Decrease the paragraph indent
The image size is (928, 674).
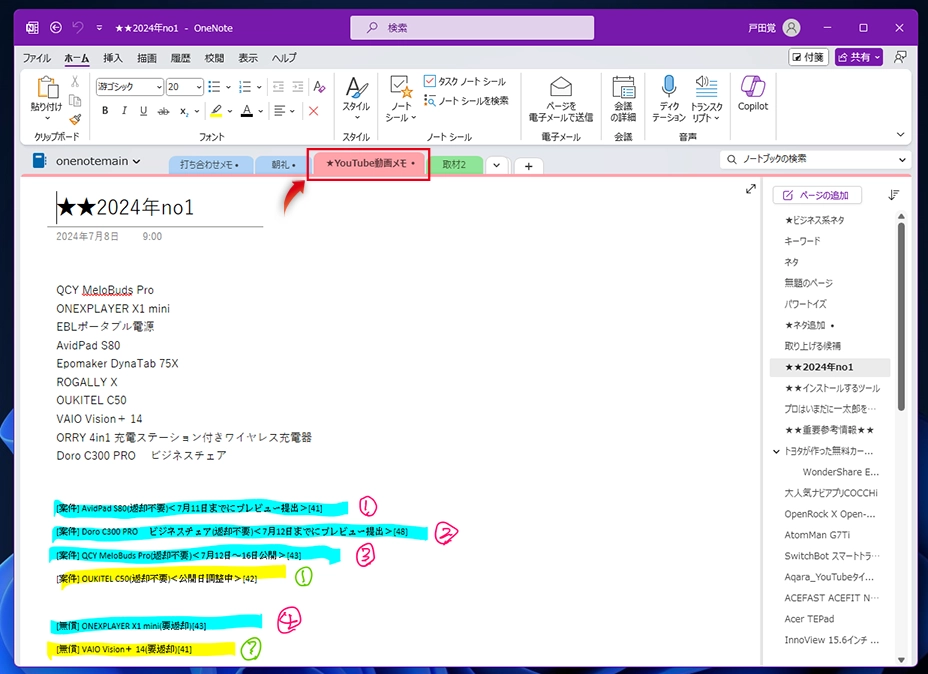pos(278,87)
